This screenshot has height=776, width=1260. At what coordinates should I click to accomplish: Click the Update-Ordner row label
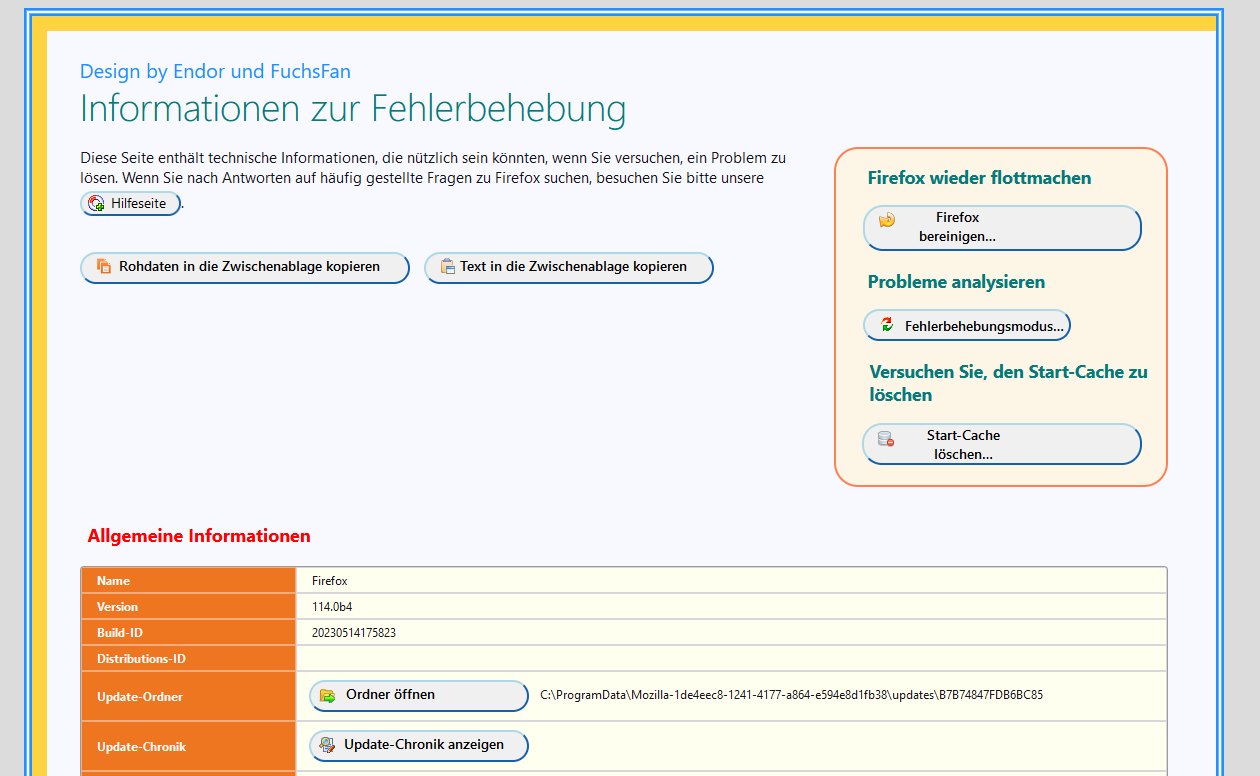pyautogui.click(x=139, y=697)
